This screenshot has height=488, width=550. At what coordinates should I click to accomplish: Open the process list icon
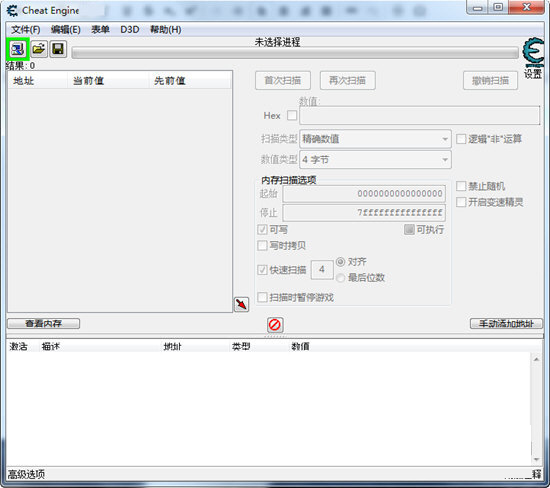click(18, 49)
